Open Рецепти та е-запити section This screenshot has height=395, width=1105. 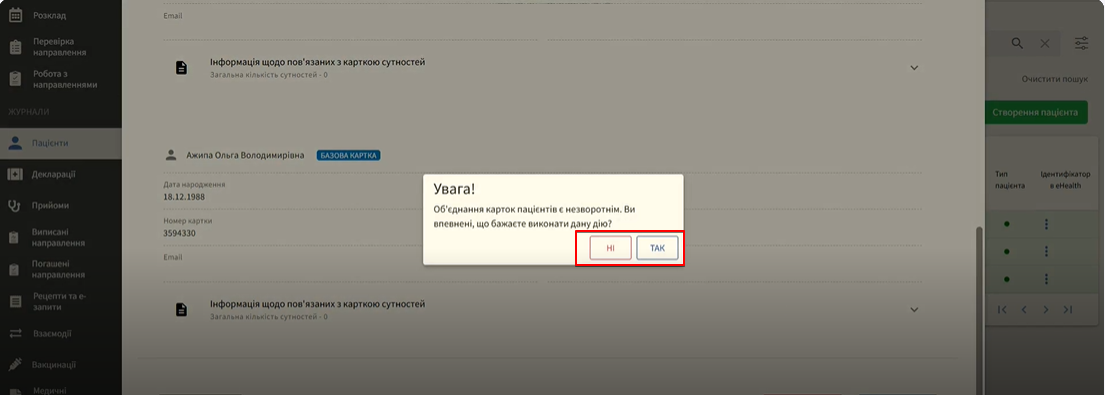[x=61, y=302]
